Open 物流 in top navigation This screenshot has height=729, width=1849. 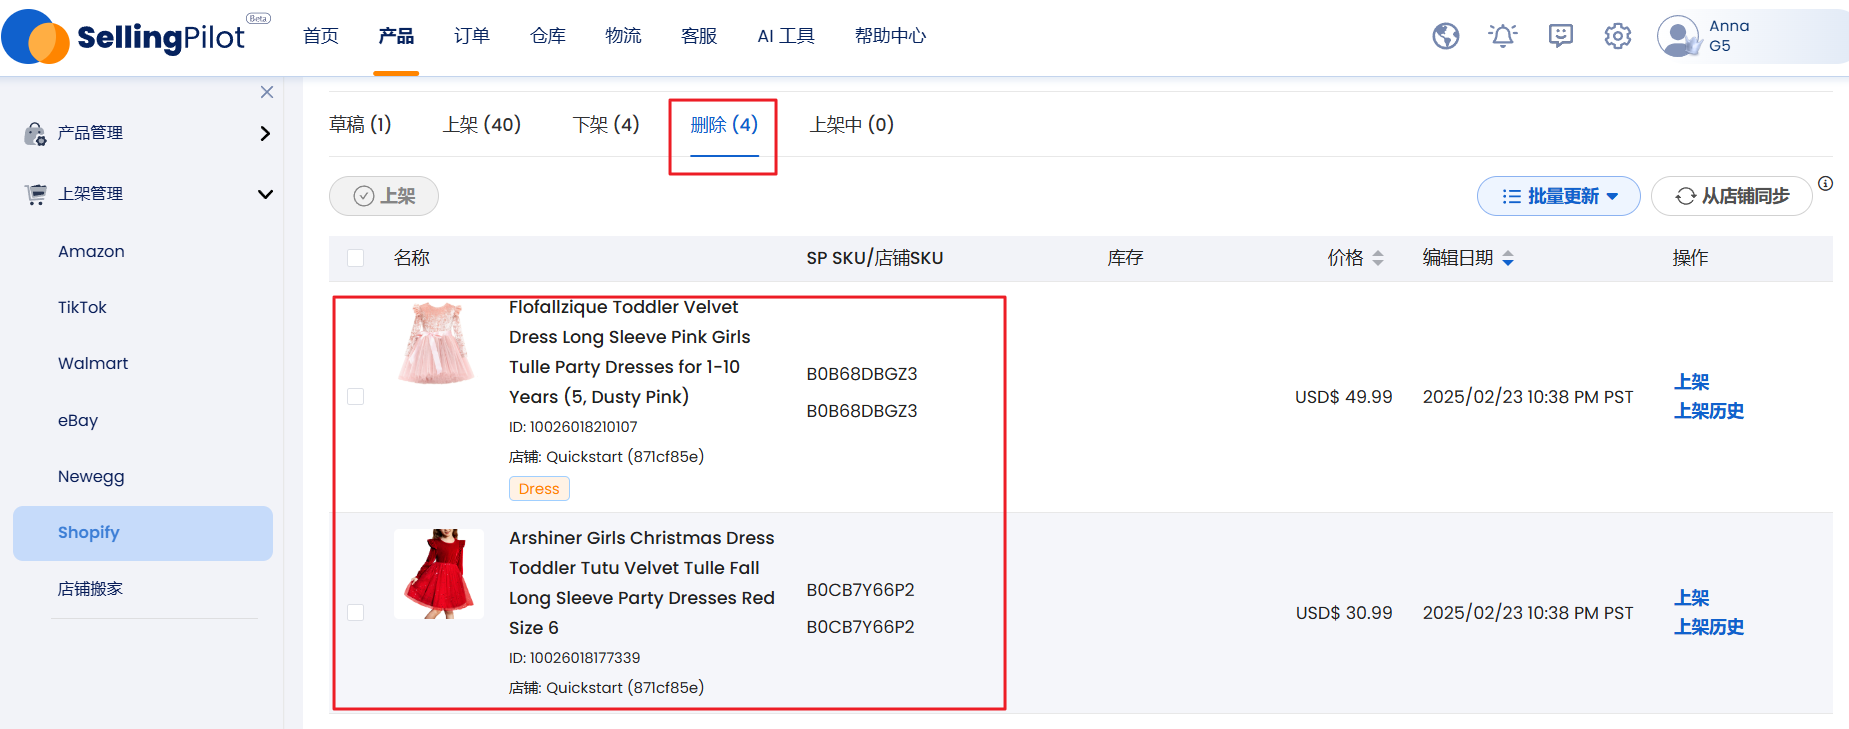coord(623,36)
